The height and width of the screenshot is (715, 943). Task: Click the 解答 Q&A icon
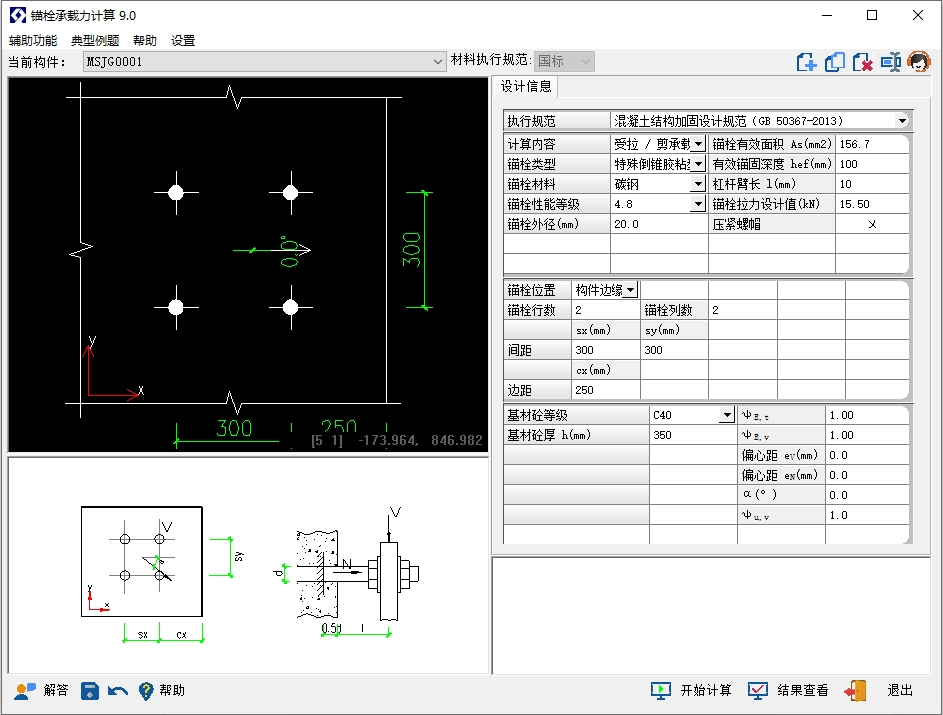pos(42,691)
